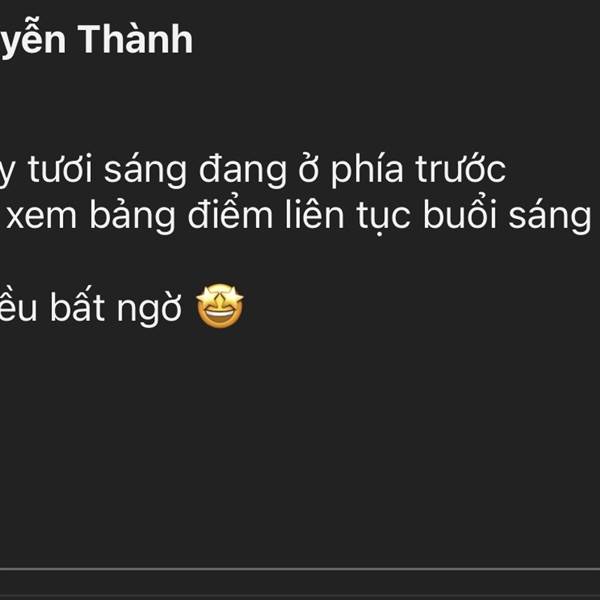600x600 pixels.
Task: Click the word 'sáng' in the first line
Action: click(x=145, y=171)
